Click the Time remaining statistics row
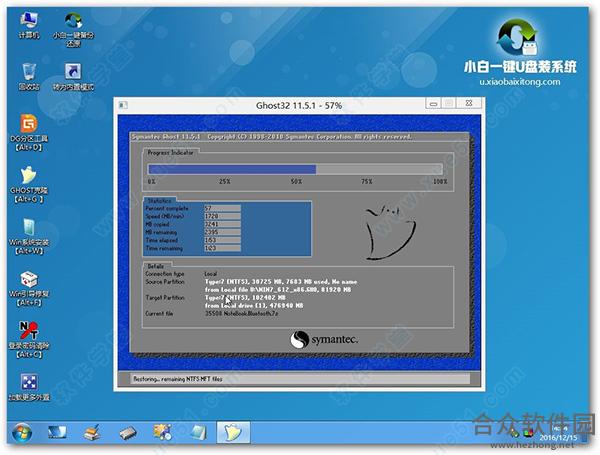The image size is (600, 455). click(x=193, y=248)
